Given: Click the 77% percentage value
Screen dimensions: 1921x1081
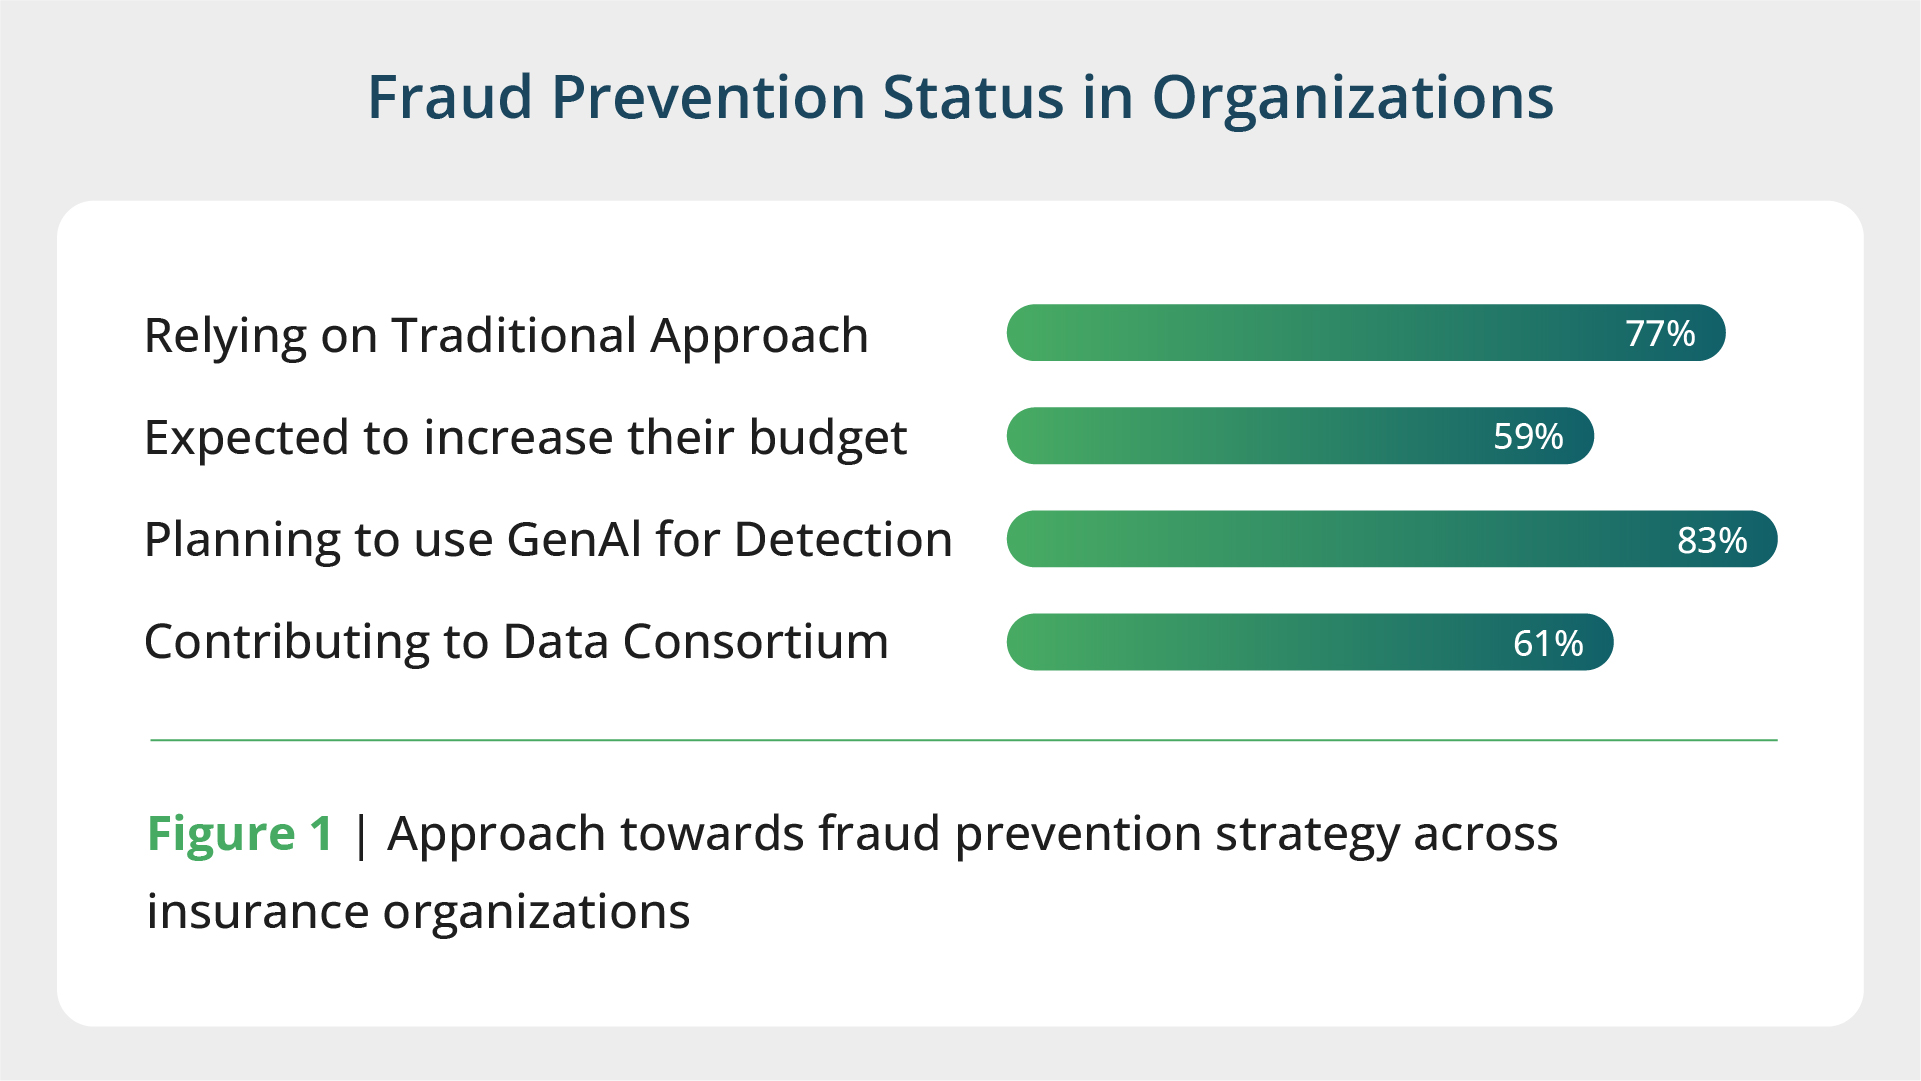Looking at the screenshot, I should tap(1659, 334).
